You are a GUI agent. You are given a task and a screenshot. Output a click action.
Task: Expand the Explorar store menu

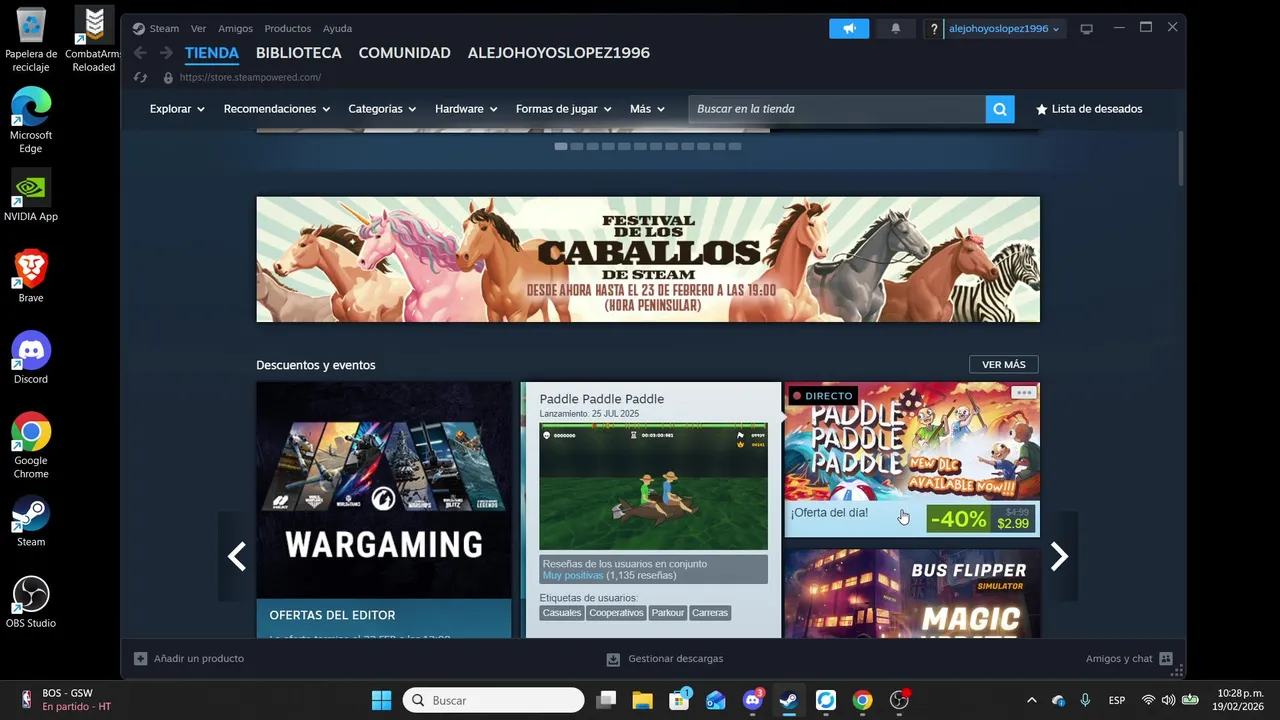(x=177, y=109)
